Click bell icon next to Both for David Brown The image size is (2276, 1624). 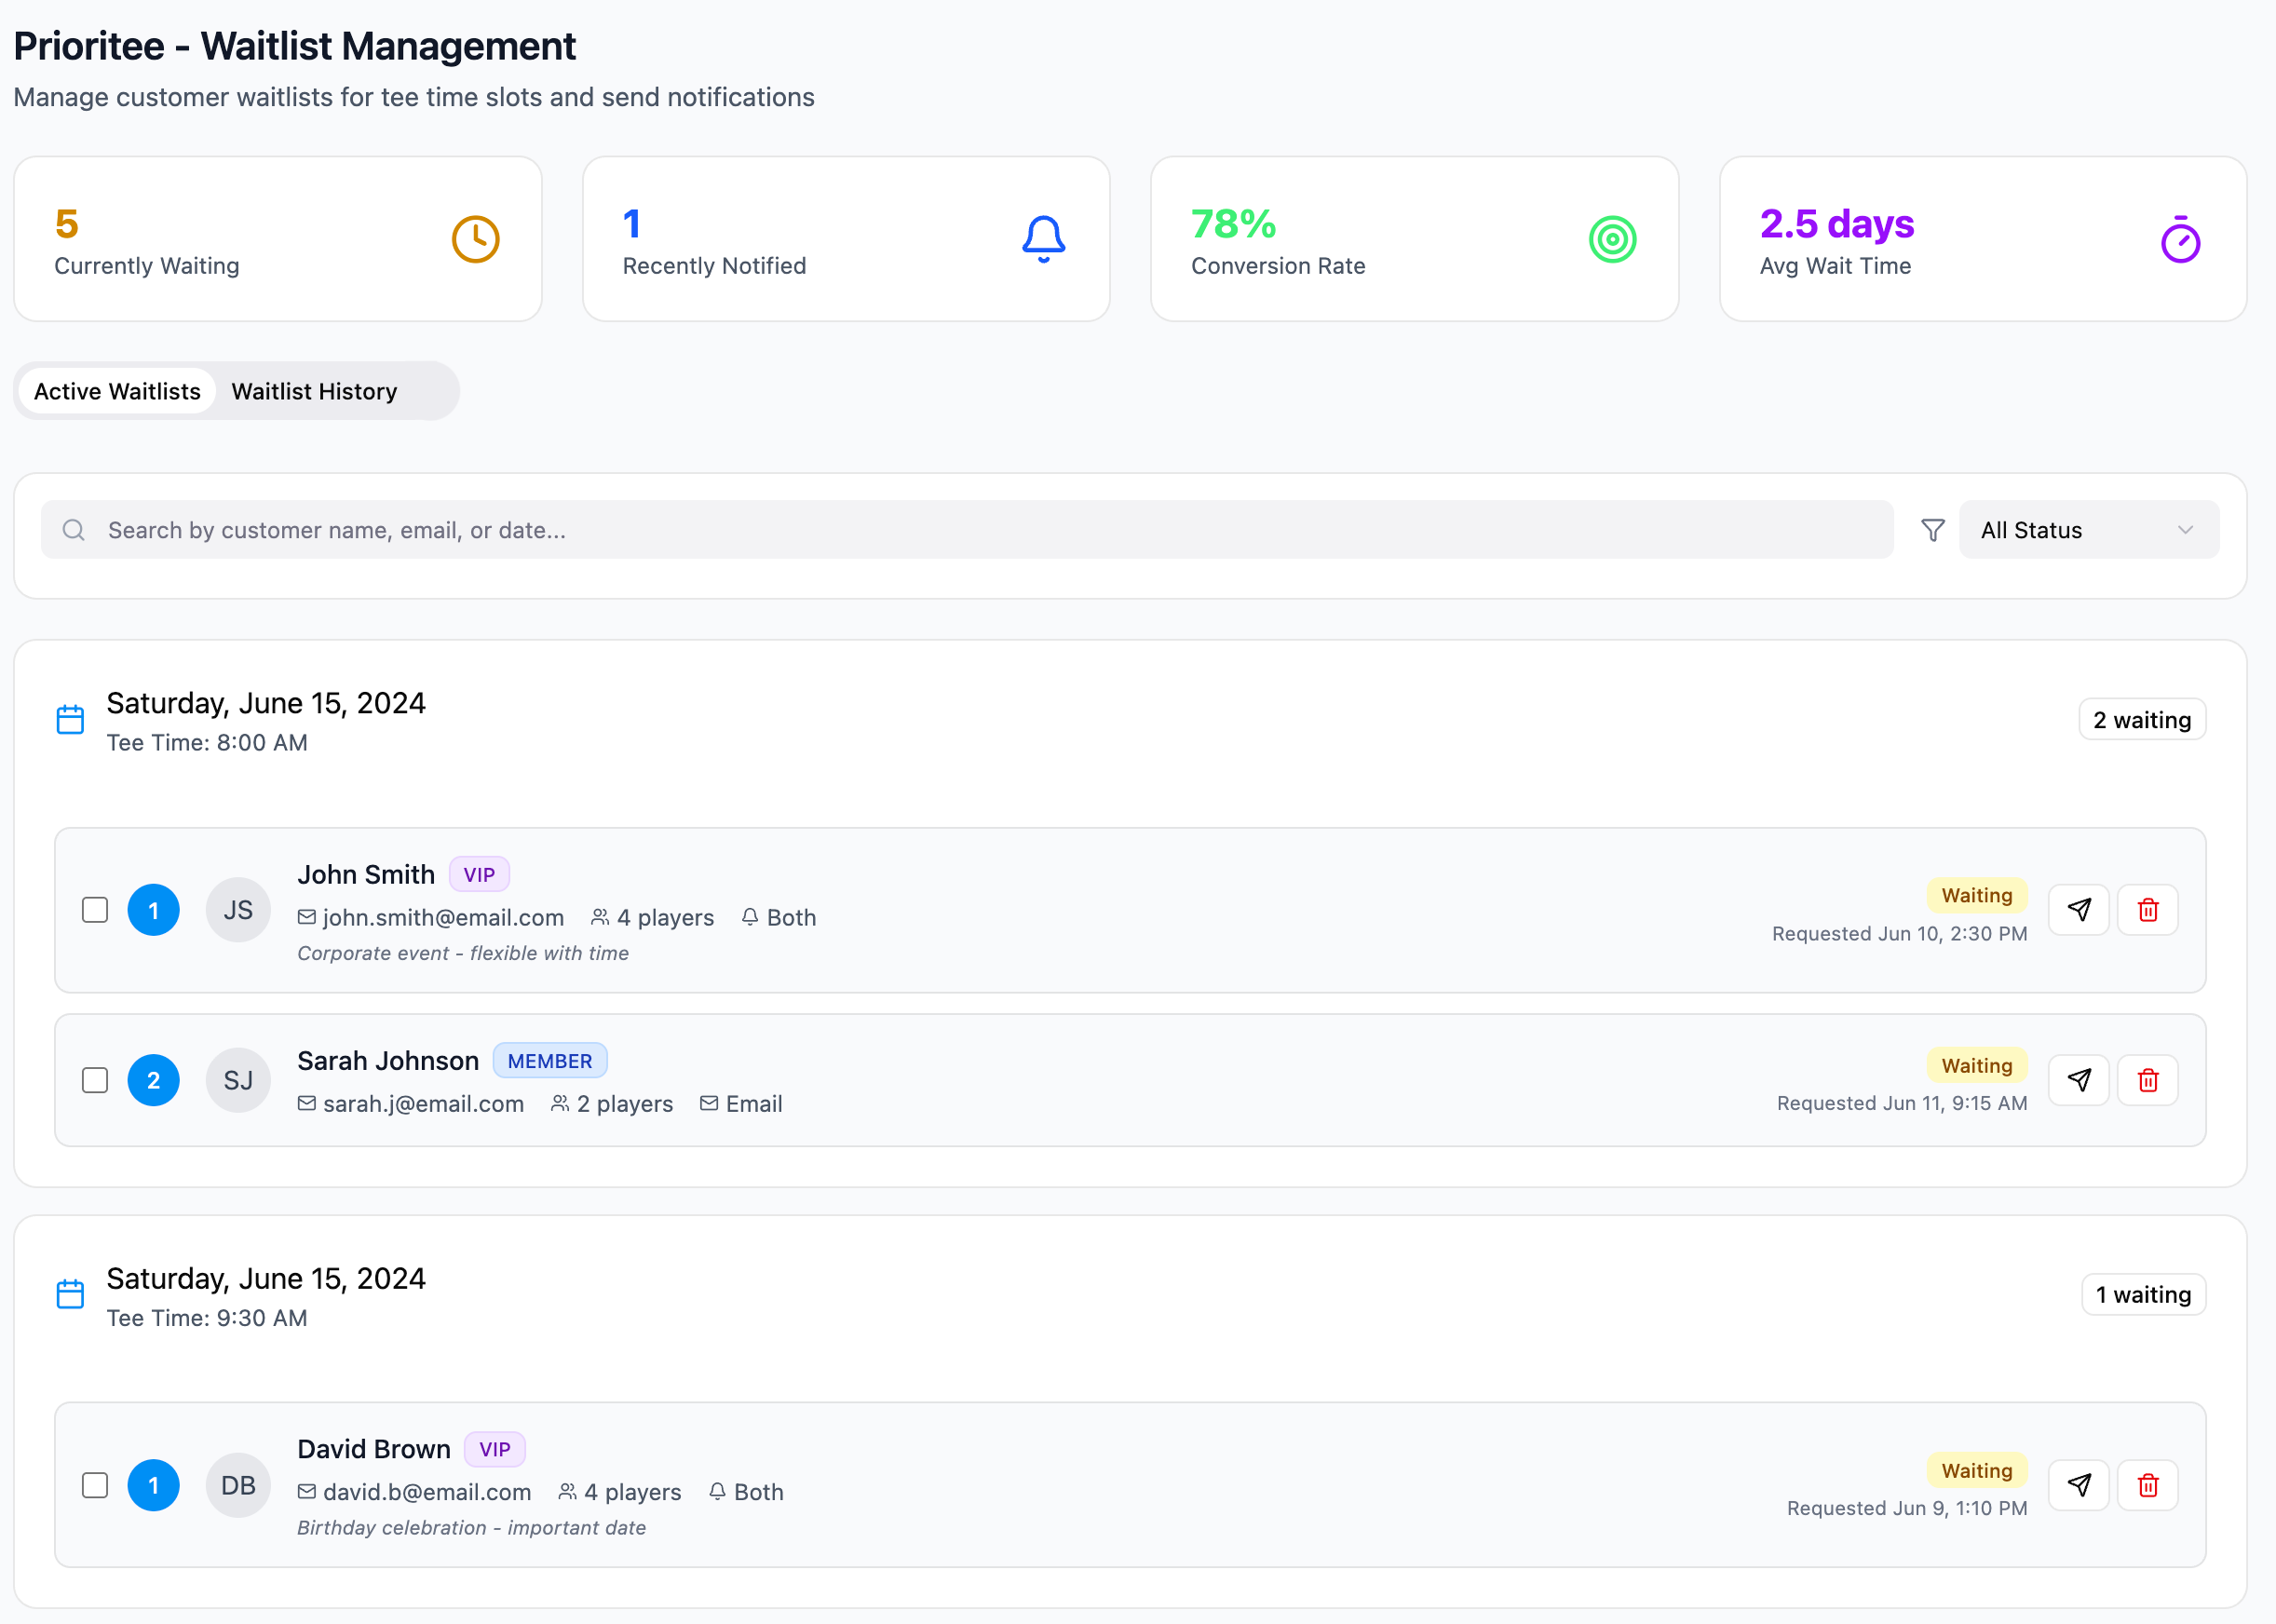tap(717, 1491)
